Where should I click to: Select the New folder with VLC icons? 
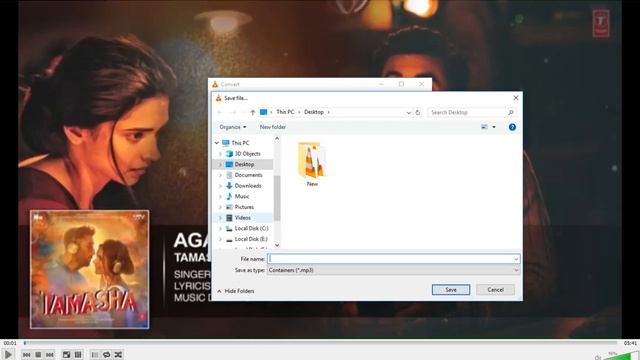(312, 164)
